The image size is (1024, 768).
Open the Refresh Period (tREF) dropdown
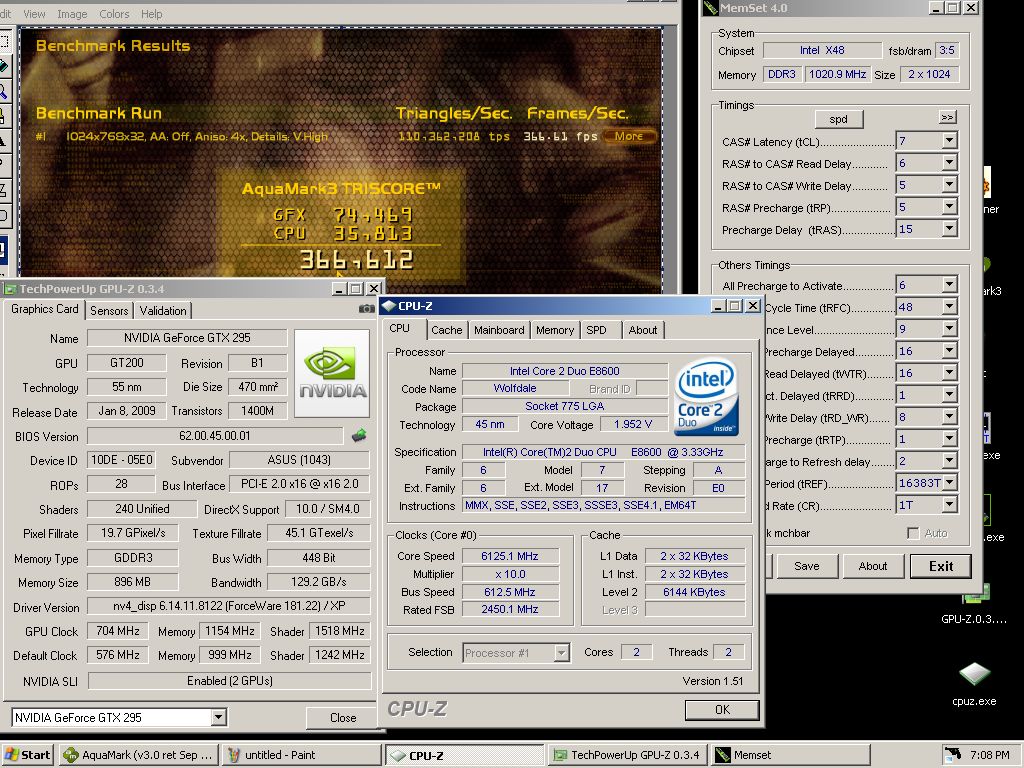(x=950, y=483)
